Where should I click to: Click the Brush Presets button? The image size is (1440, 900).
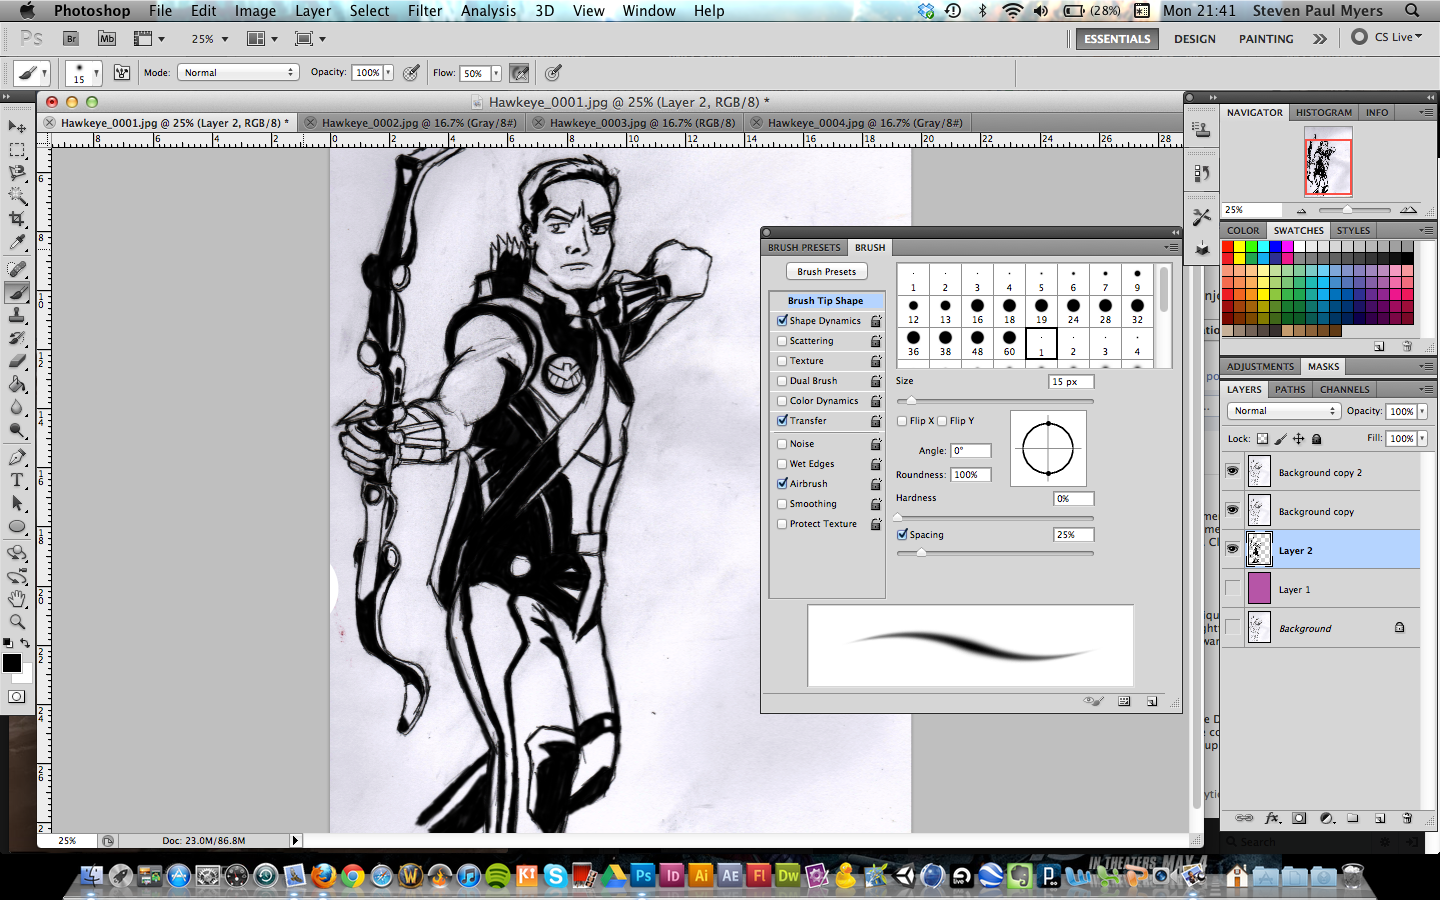click(827, 272)
